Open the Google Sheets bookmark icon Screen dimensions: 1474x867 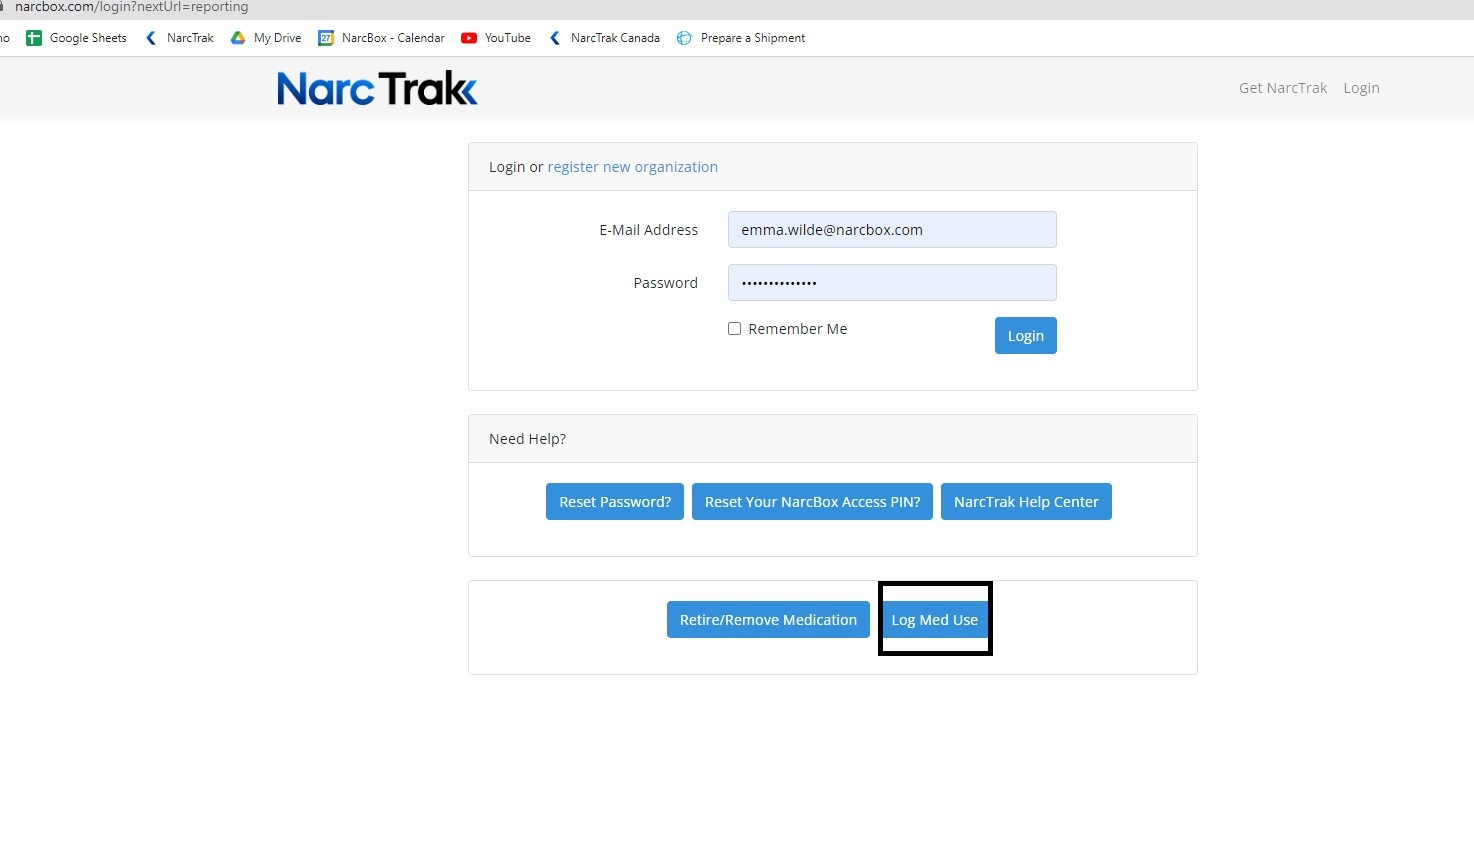[x=34, y=38]
